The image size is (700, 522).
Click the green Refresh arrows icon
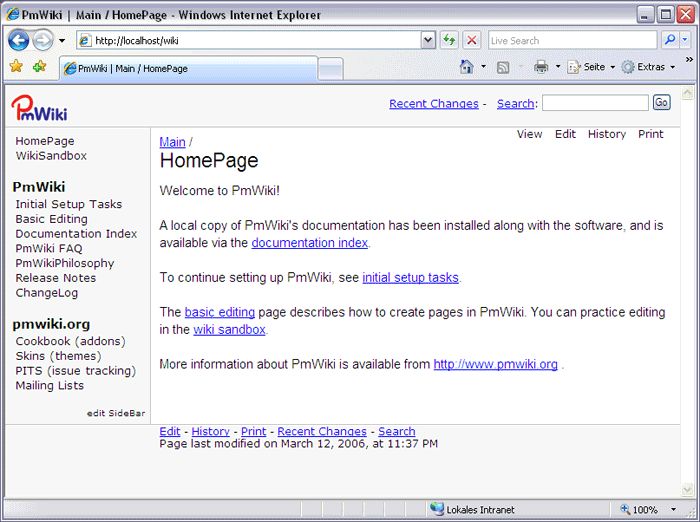click(449, 41)
